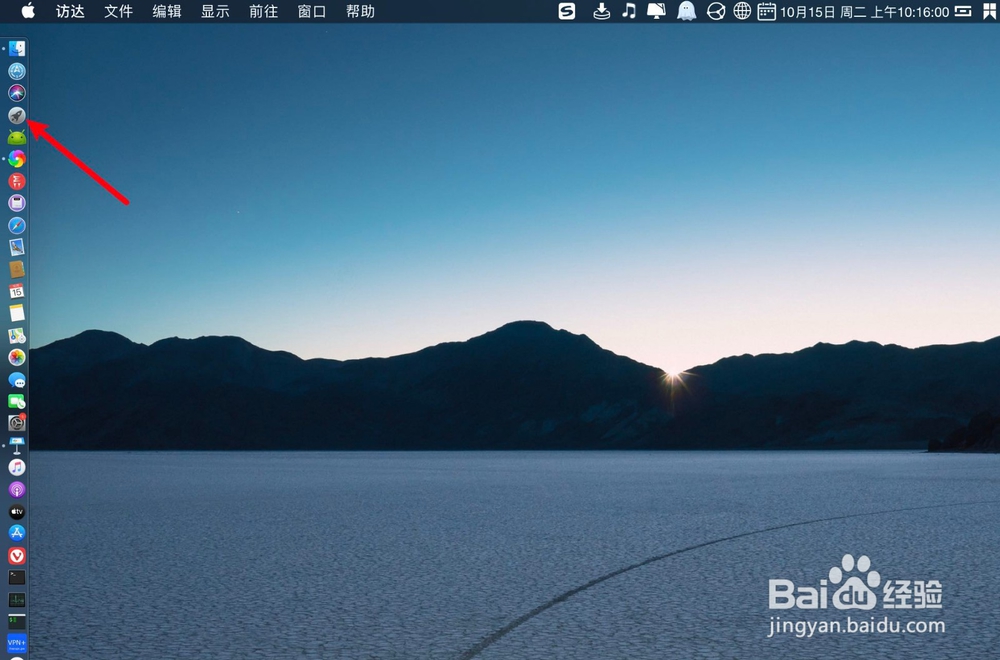This screenshot has height=660, width=1000.
Task: Open the colorful pinwheel app in Dock
Action: pos(17,159)
